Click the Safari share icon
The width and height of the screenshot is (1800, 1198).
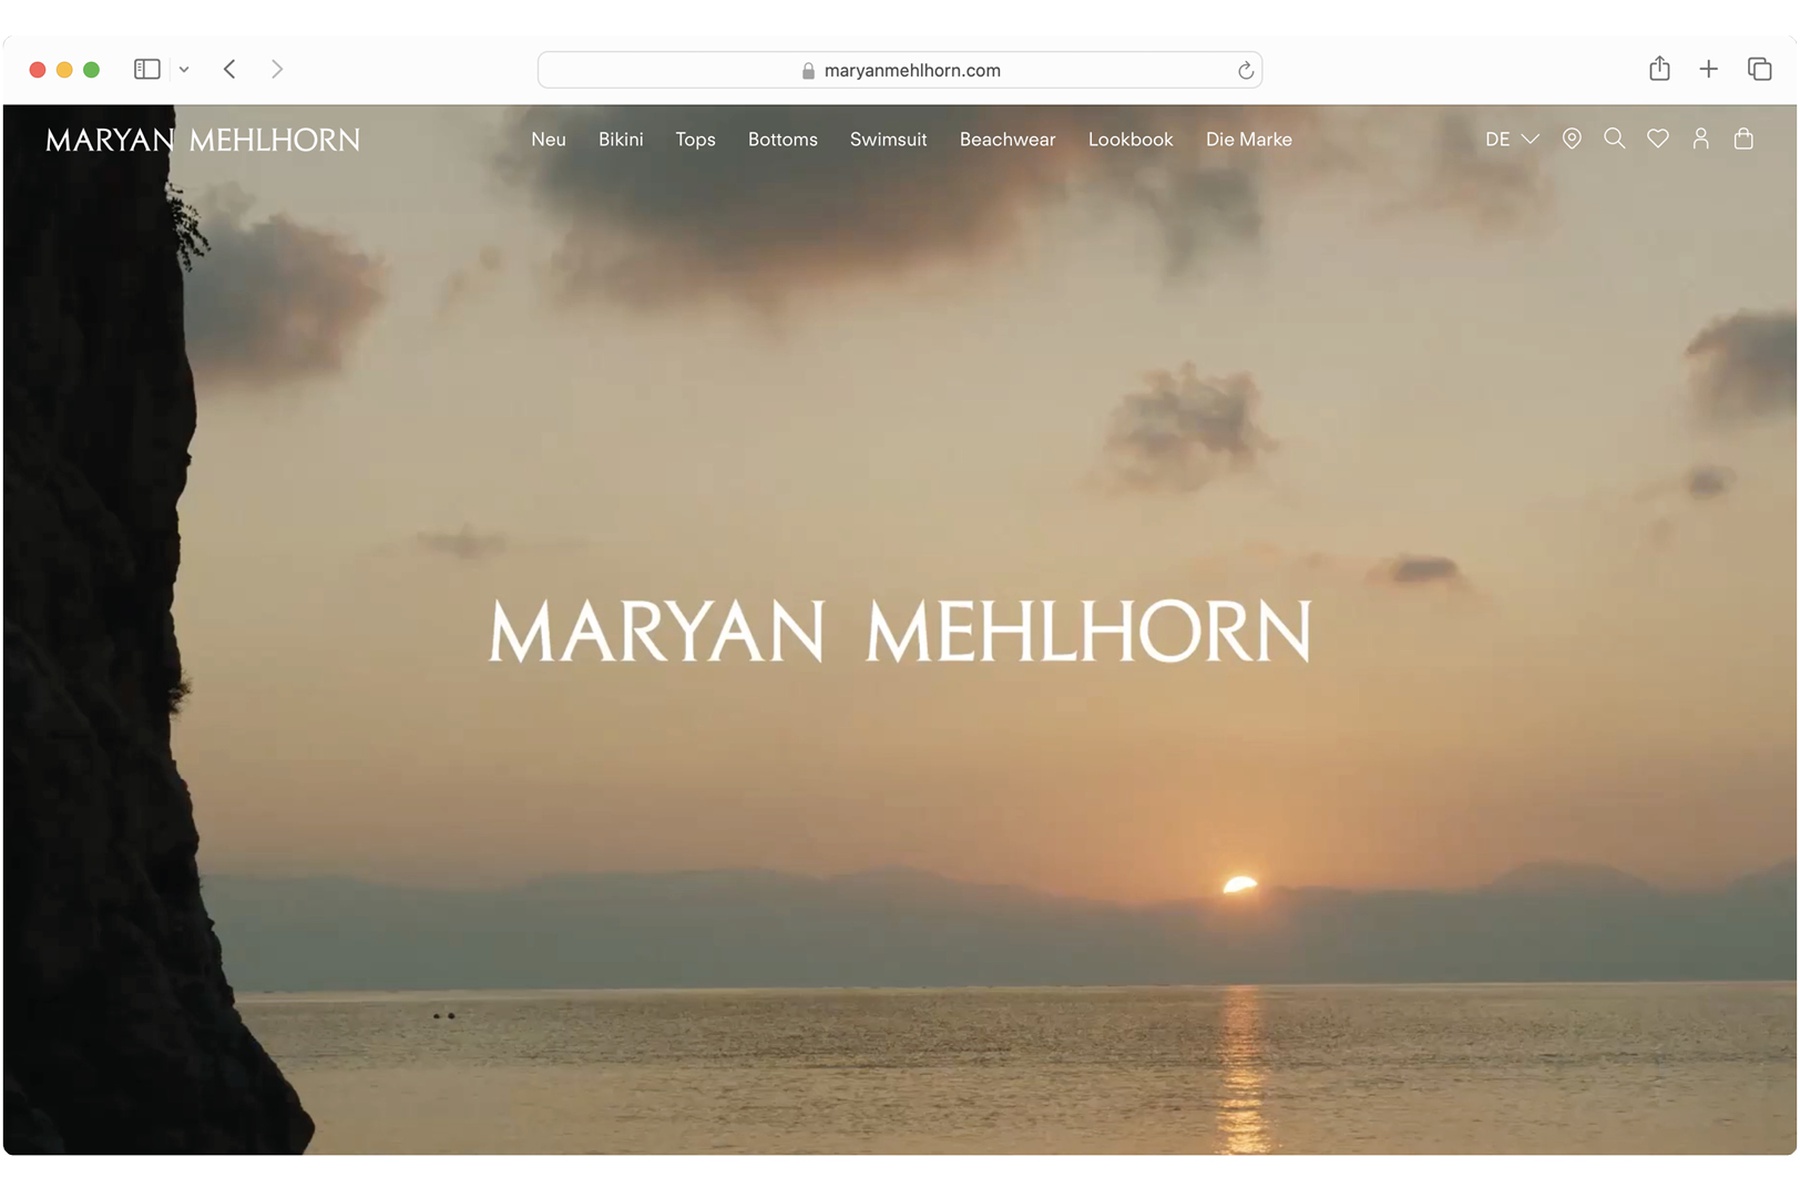tap(1660, 68)
